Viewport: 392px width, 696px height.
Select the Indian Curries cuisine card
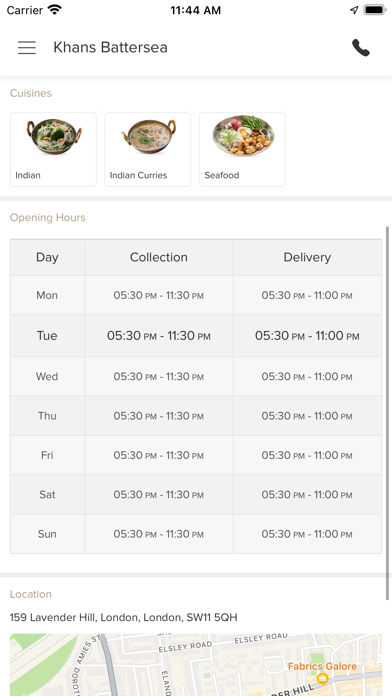(x=148, y=149)
